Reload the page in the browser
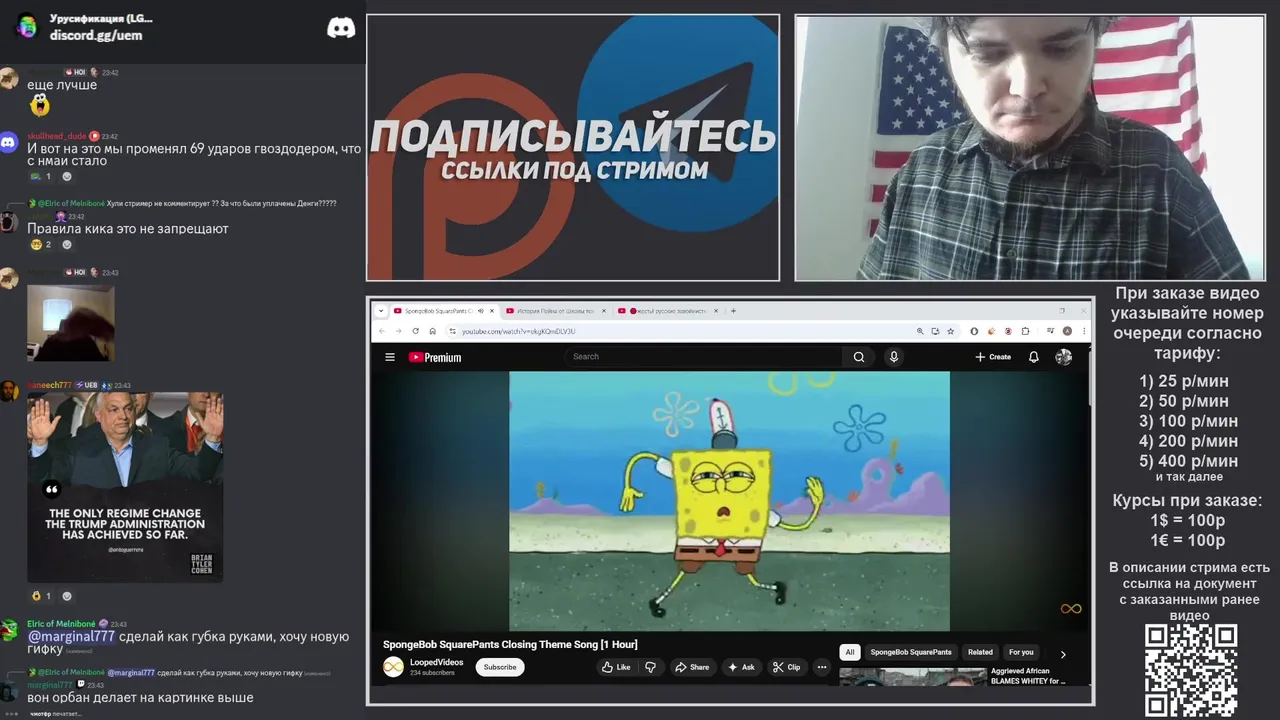 416,331
